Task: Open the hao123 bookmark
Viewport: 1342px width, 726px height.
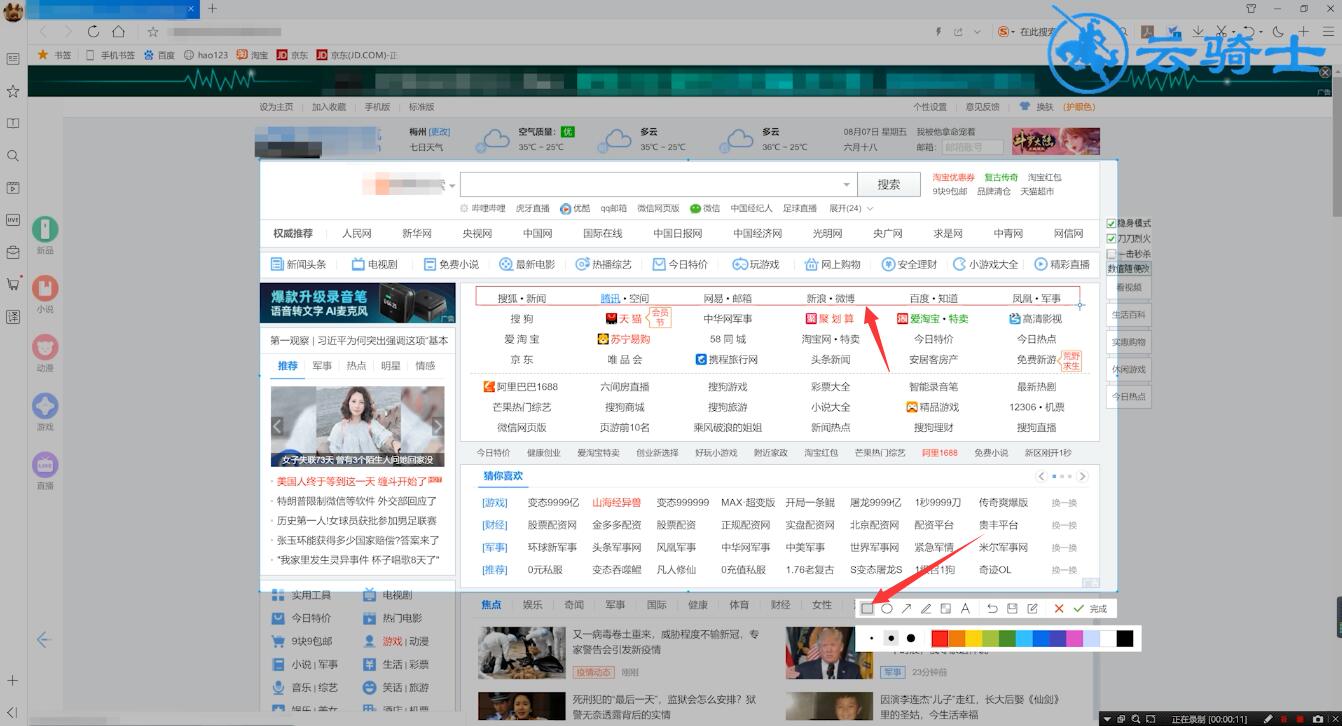Action: pos(206,55)
